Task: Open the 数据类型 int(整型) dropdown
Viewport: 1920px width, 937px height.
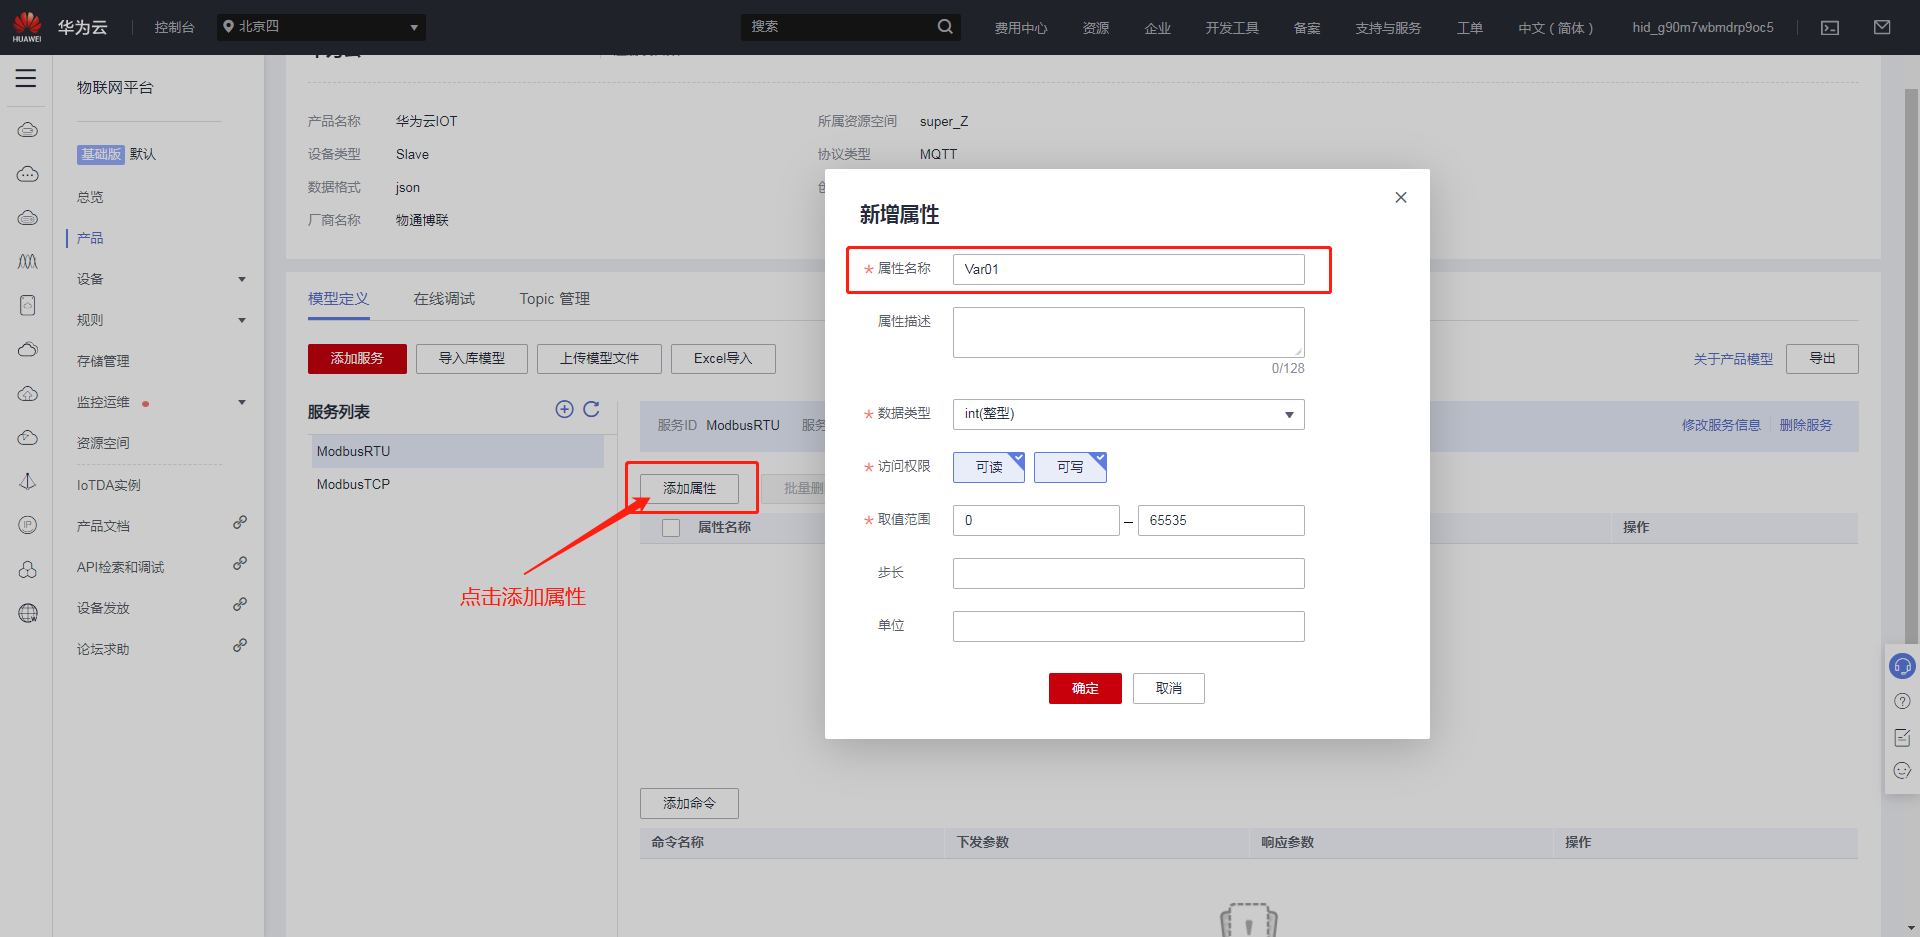Action: [1128, 414]
